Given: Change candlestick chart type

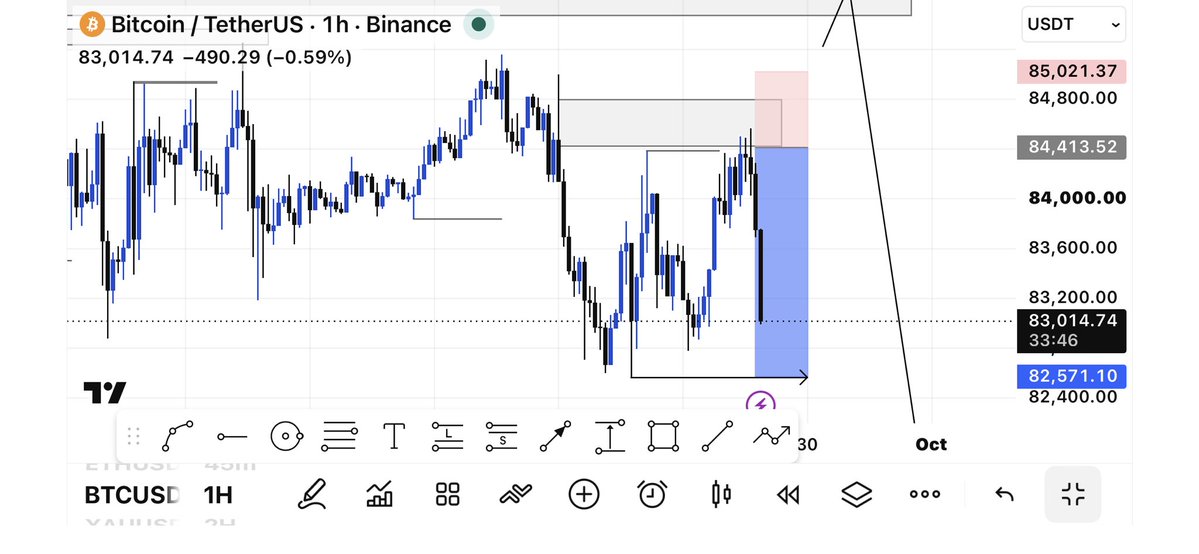Looking at the screenshot, I should tap(721, 494).
